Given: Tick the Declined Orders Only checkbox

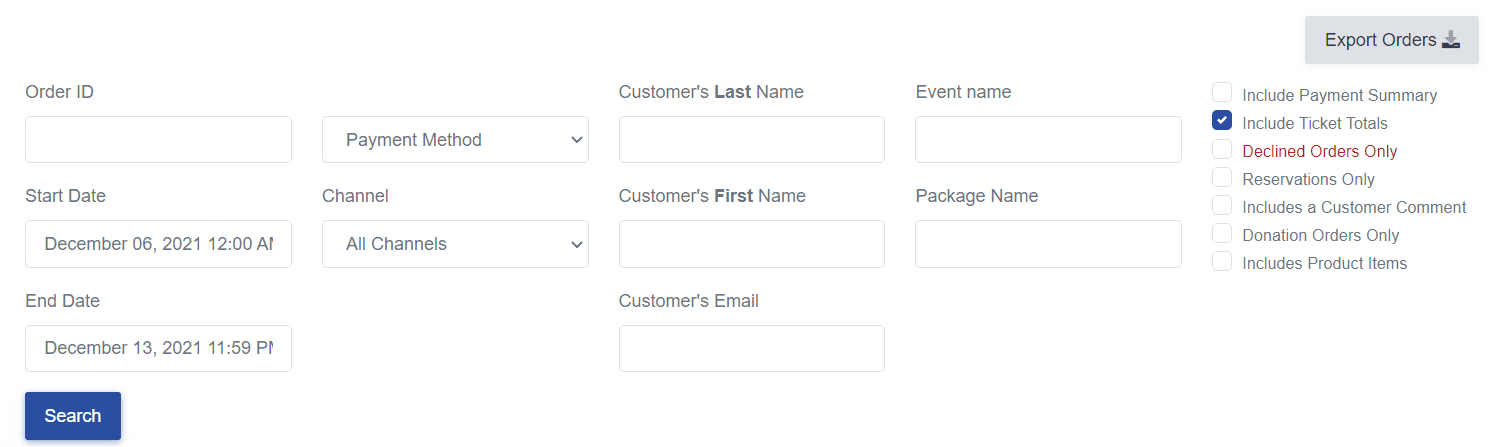Looking at the screenshot, I should (x=1222, y=149).
